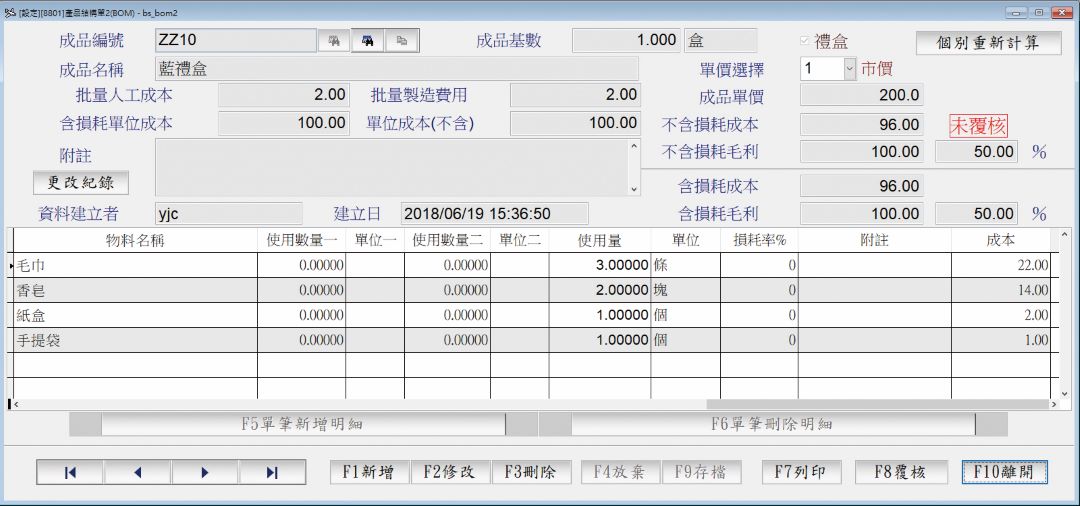Screen dimensions: 1080x506
Task: Click the 資料建立者 field yjc
Action: click(229, 213)
